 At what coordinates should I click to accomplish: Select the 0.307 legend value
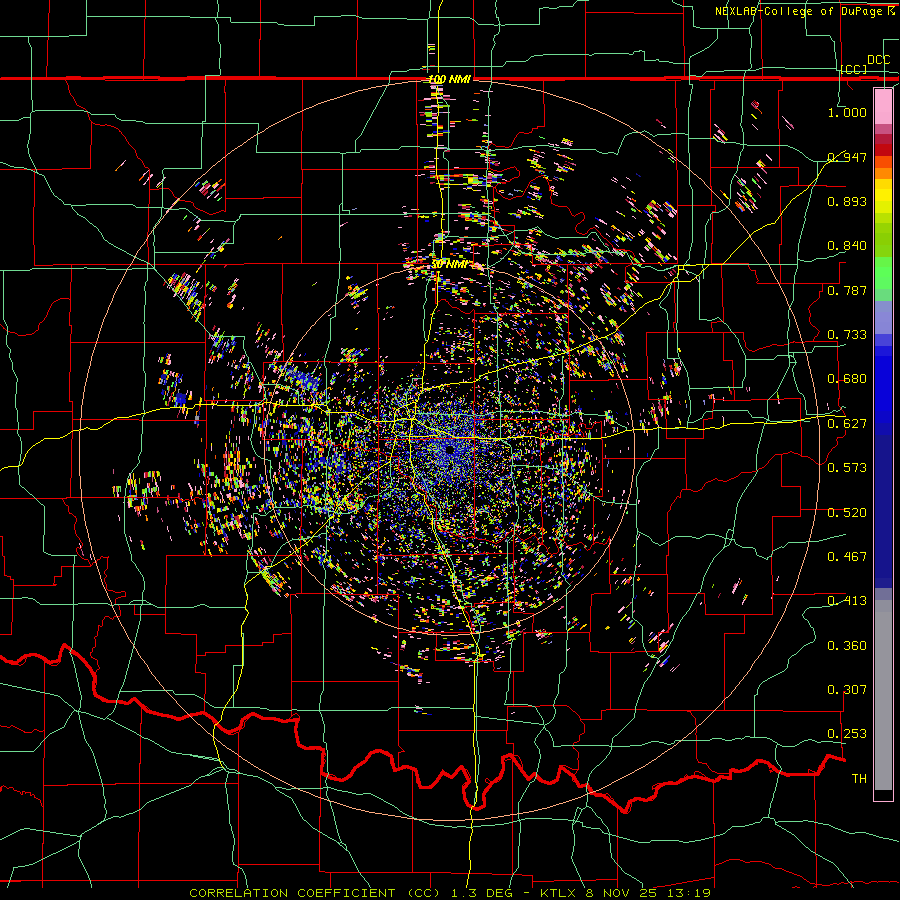(x=847, y=690)
